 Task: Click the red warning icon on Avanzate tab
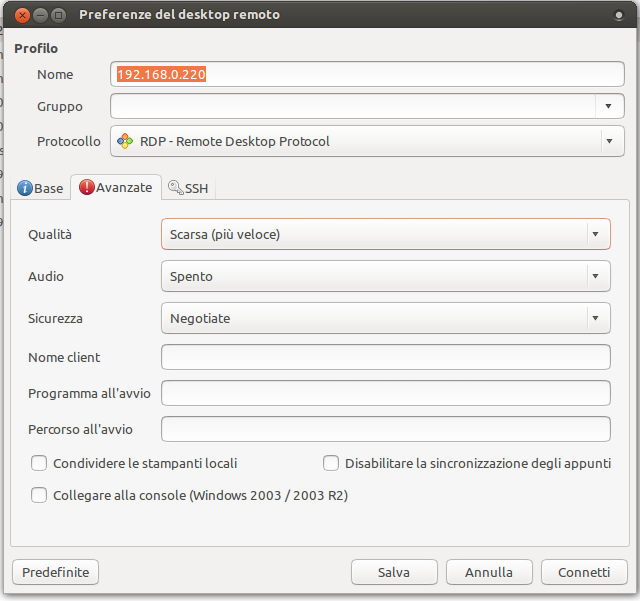point(87,187)
